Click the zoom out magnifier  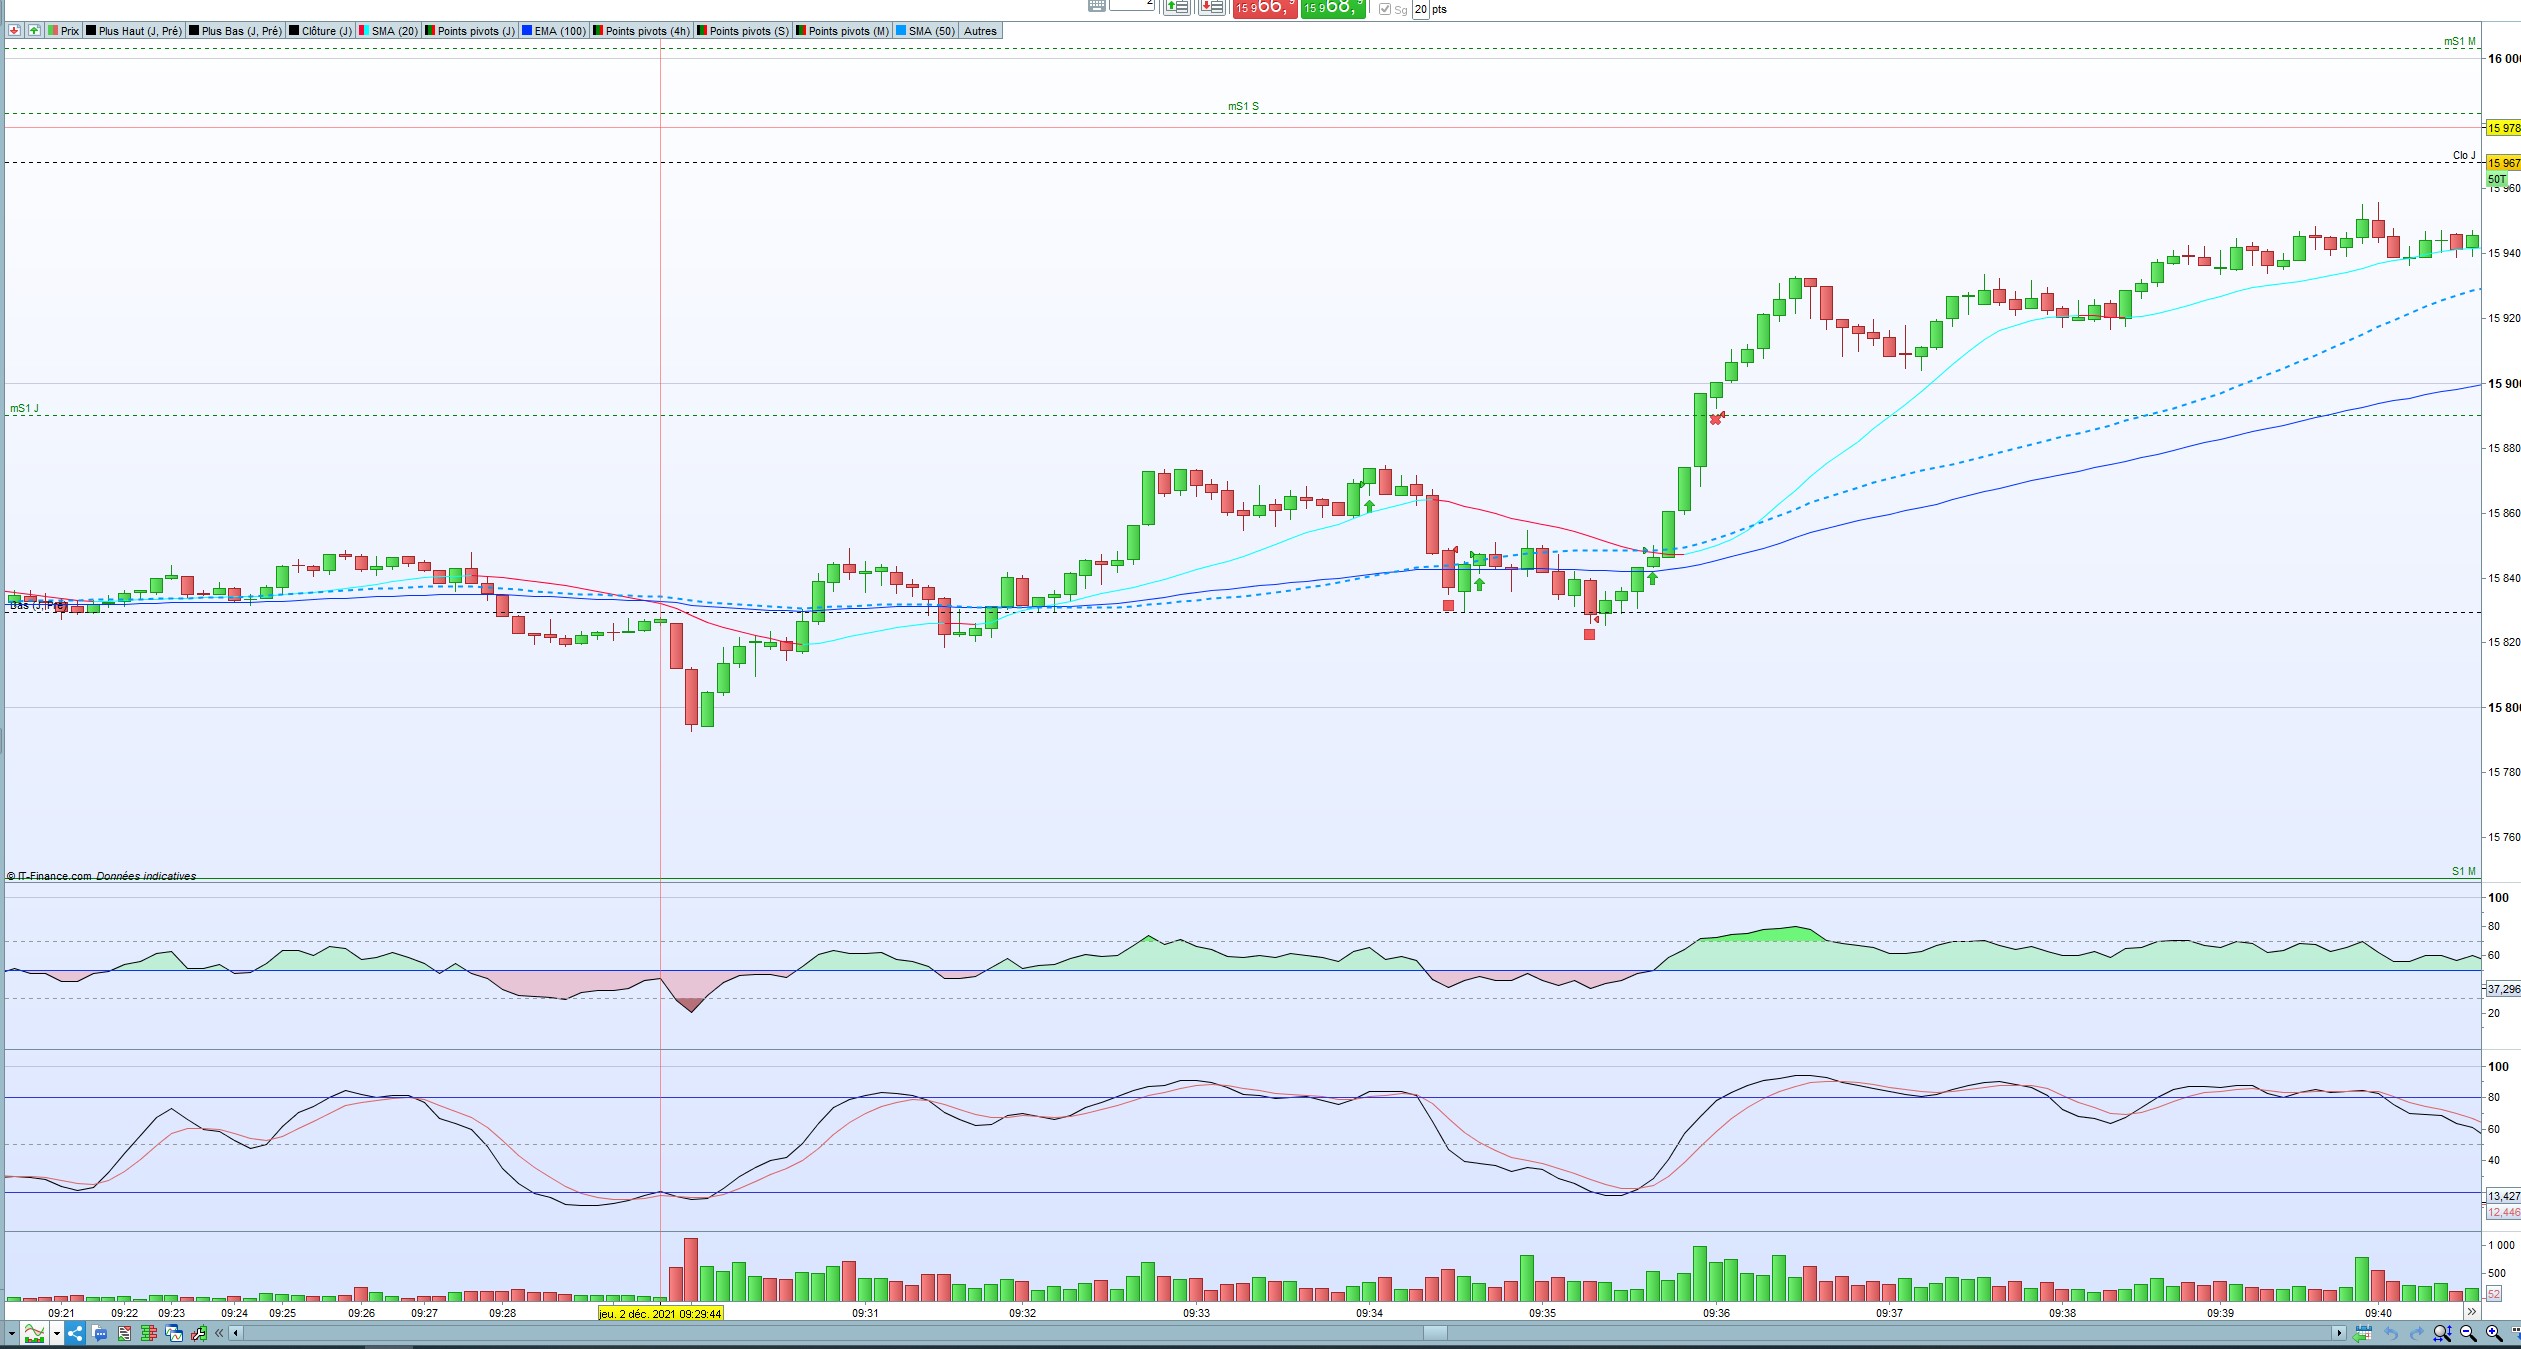pyautogui.click(x=2467, y=1333)
